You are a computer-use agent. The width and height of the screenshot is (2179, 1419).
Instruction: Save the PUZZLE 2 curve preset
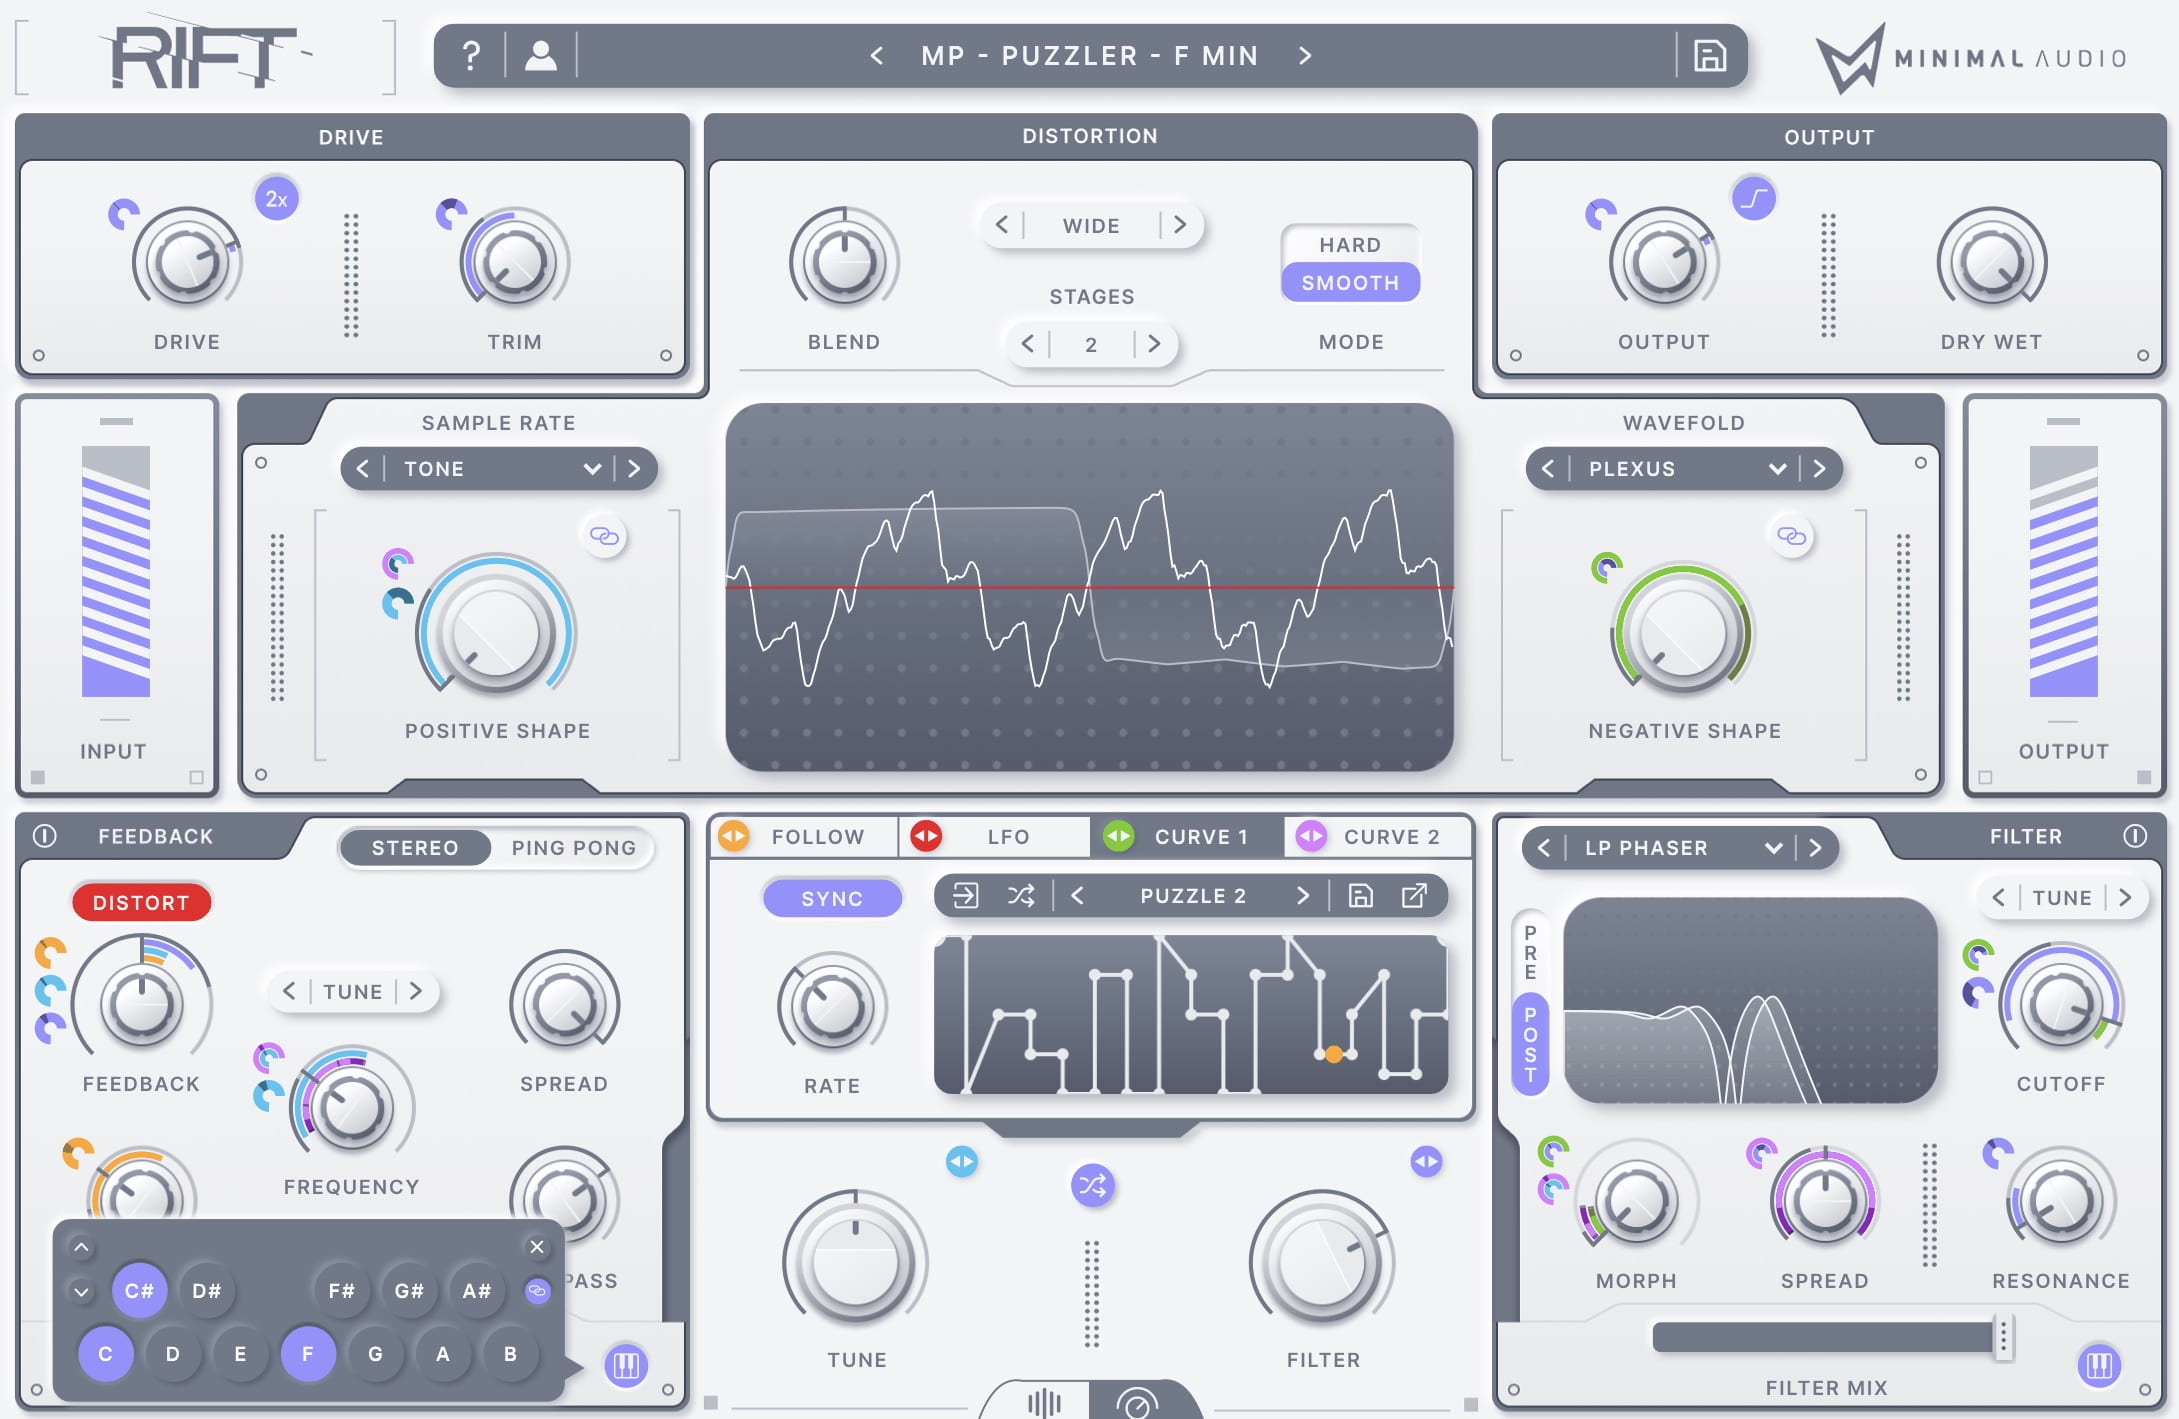click(1360, 895)
